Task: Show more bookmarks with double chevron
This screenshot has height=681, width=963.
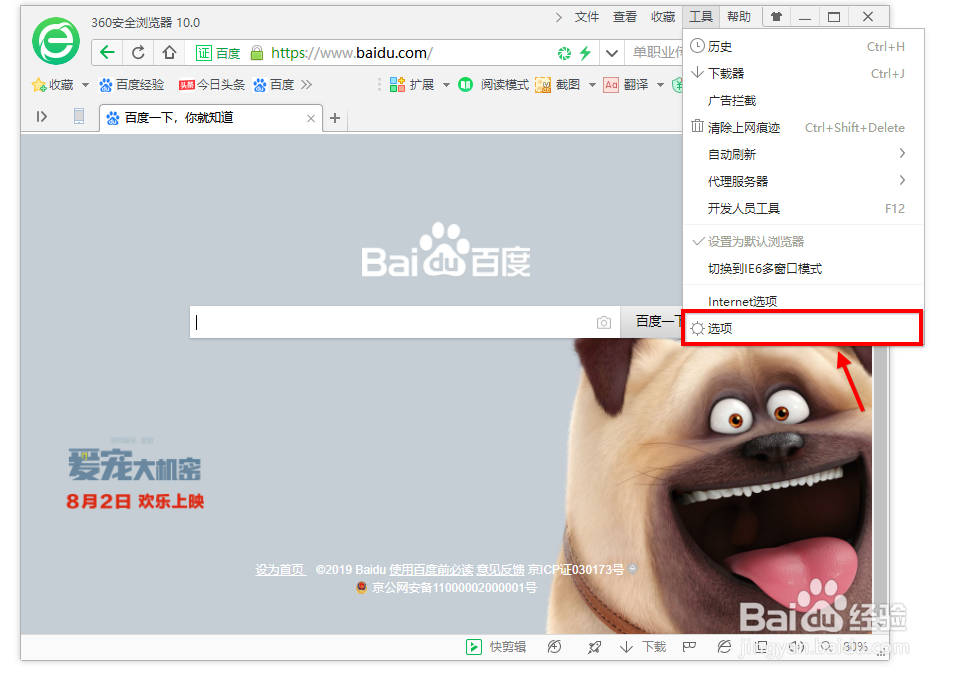Action: (306, 85)
